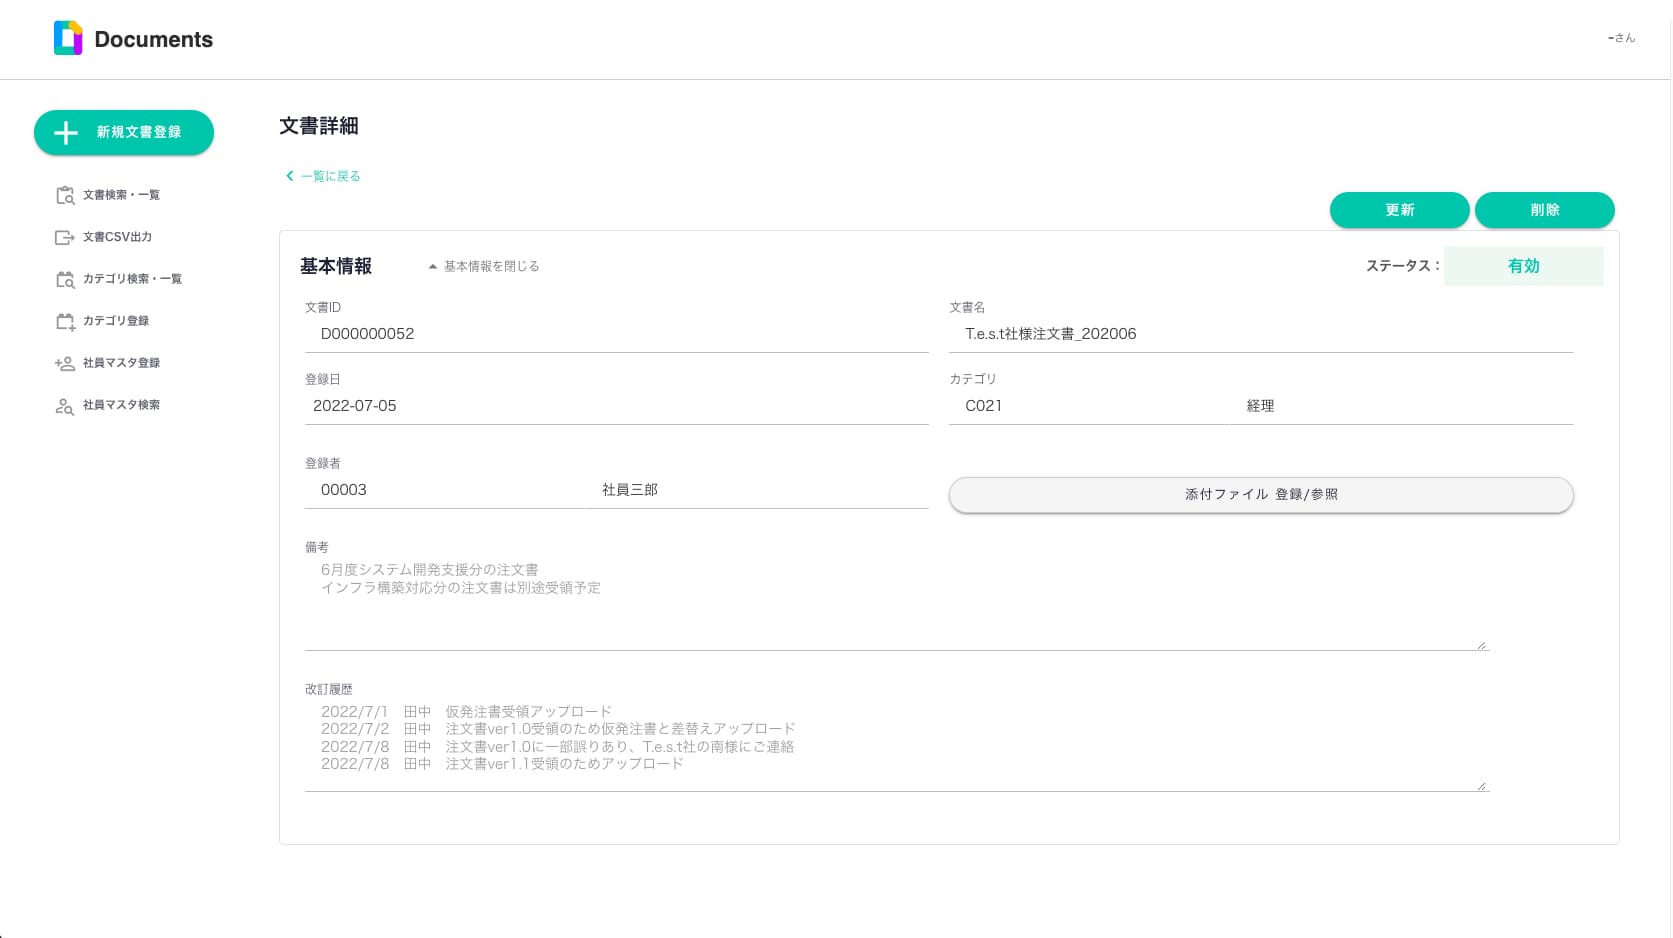Image resolution: width=1673 pixels, height=938 pixels.
Task: Click the 備考 textarea resize handle
Action: pyautogui.click(x=1481, y=645)
